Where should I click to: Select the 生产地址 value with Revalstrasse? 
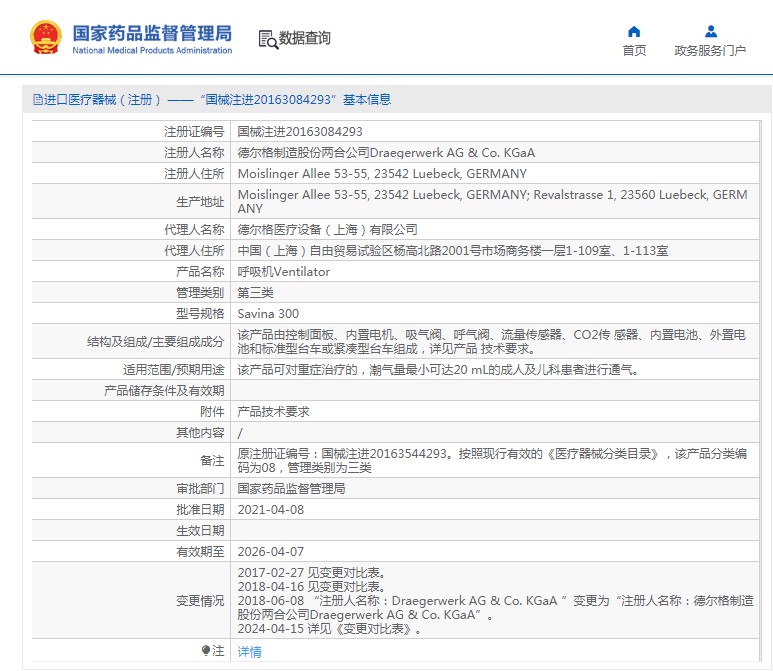(x=492, y=202)
